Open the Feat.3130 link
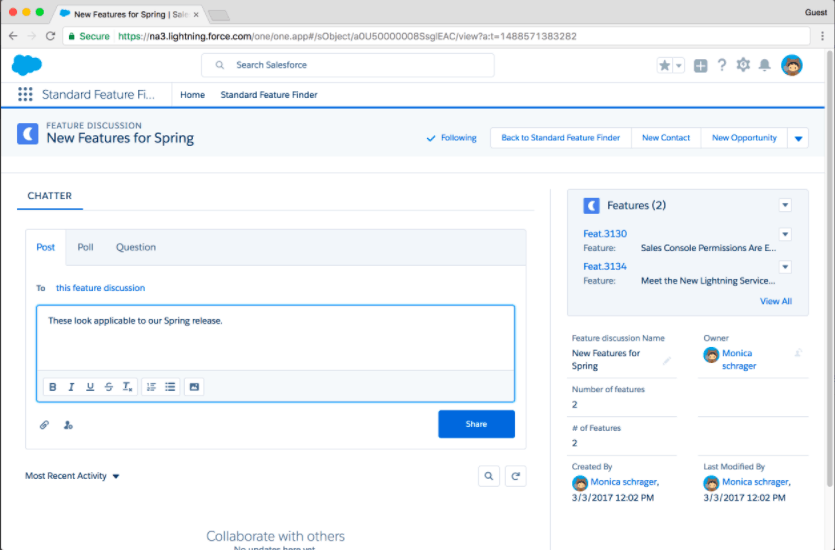835x550 pixels. pyautogui.click(x=605, y=234)
